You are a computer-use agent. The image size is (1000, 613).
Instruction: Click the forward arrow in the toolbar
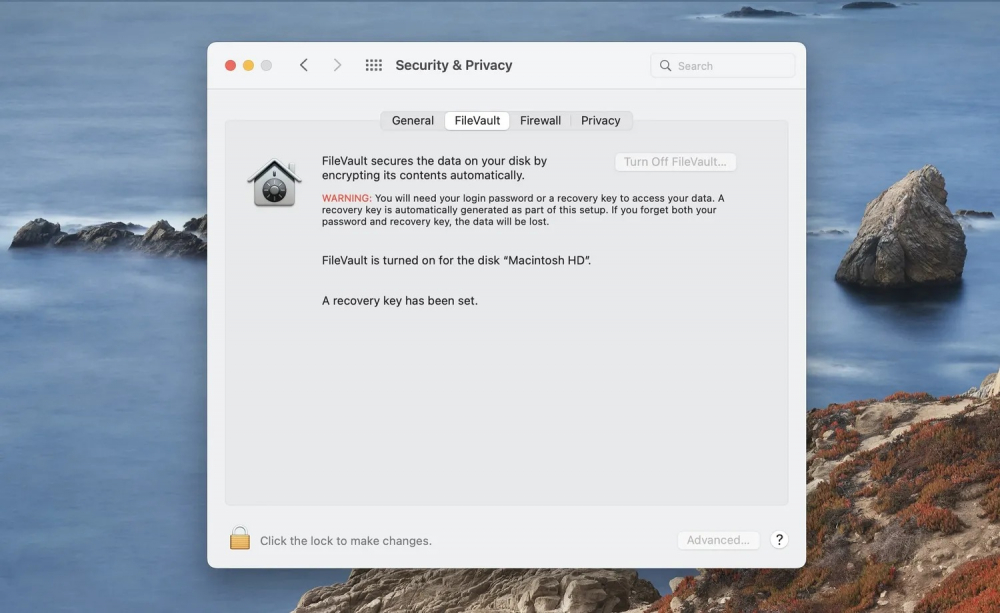(337, 65)
